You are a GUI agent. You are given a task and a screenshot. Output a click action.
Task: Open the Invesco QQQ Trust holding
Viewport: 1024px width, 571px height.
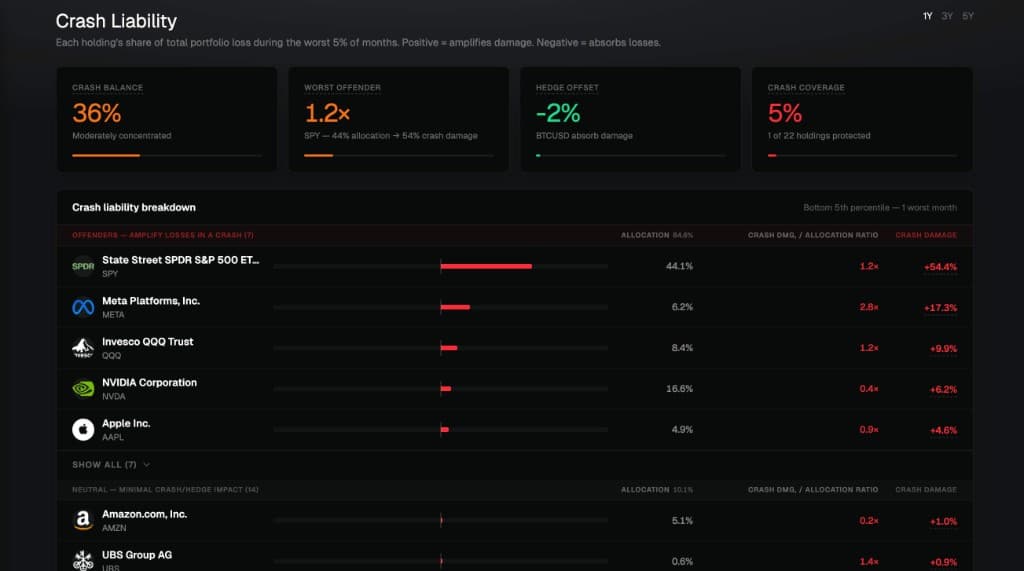(x=514, y=348)
